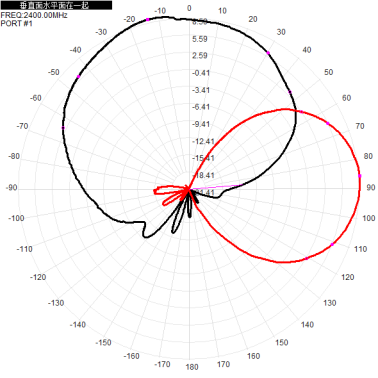Click the 180 degree angle label
Image resolution: width=378 pixels, height=378 pixels.
(x=192, y=367)
